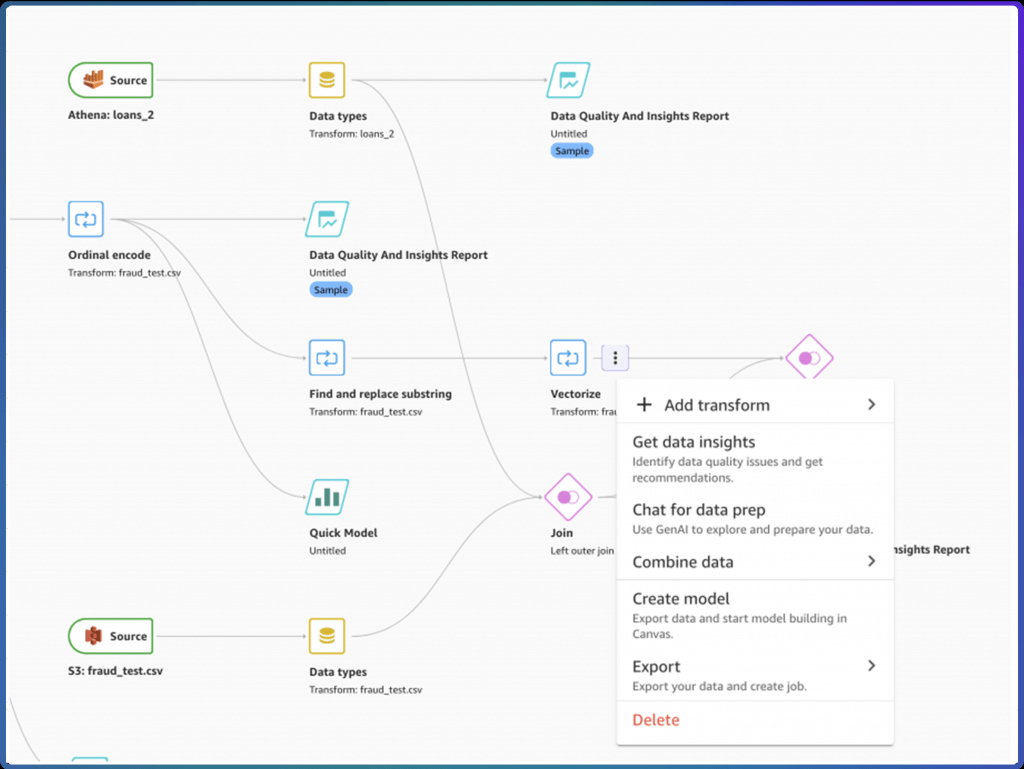Image resolution: width=1024 pixels, height=769 pixels.
Task: Click the Data types node for loans_2
Action: point(327,80)
